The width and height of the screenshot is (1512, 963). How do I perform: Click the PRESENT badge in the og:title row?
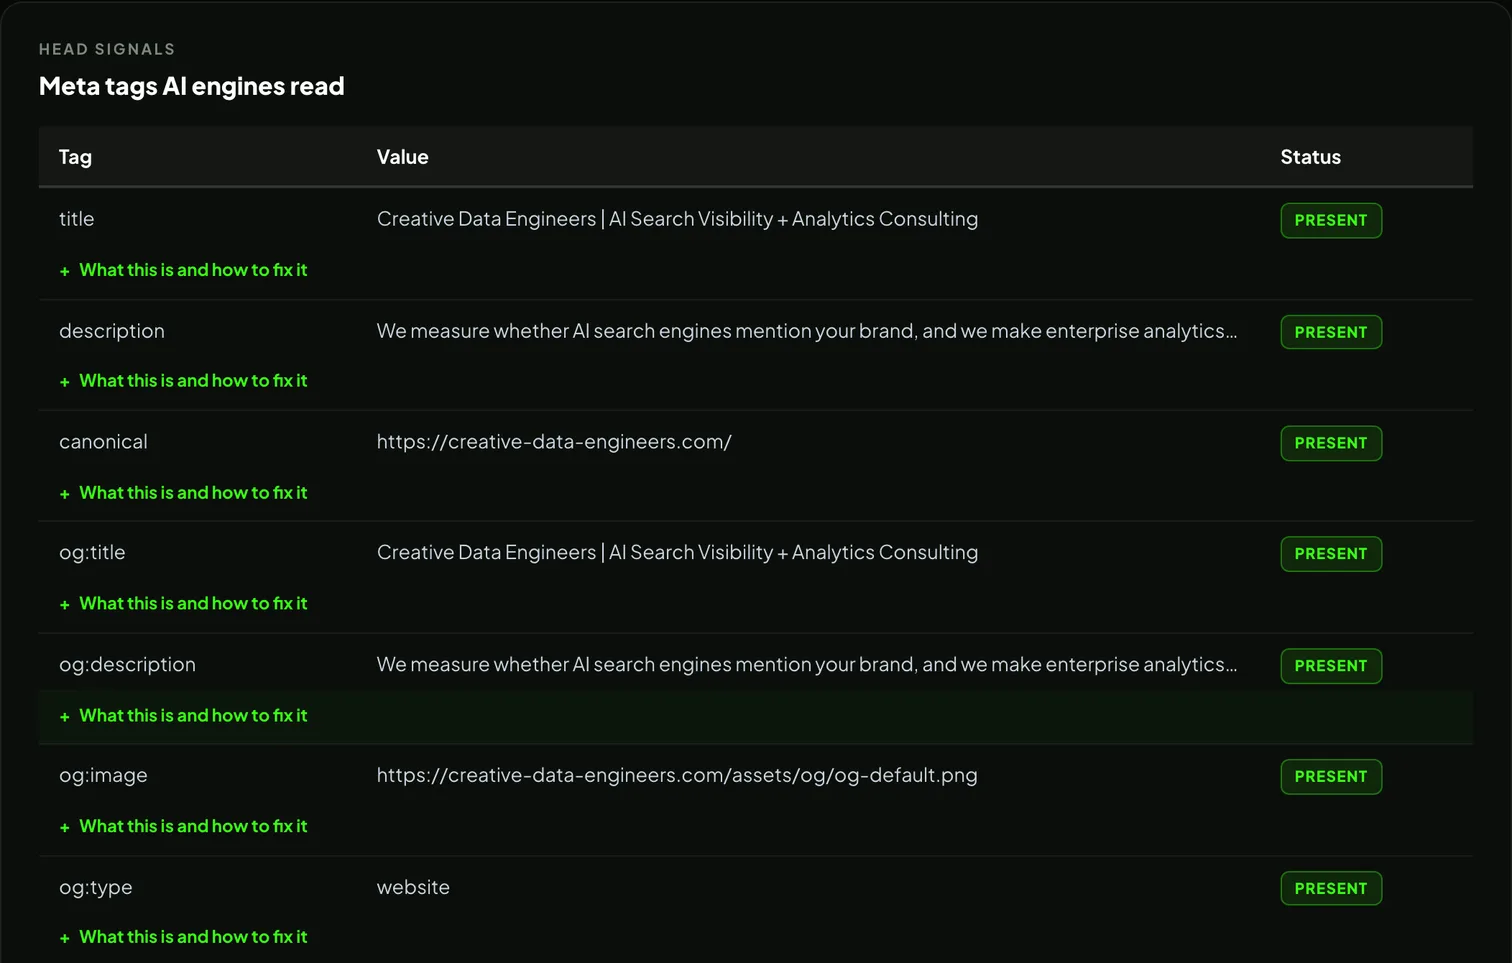(1331, 554)
